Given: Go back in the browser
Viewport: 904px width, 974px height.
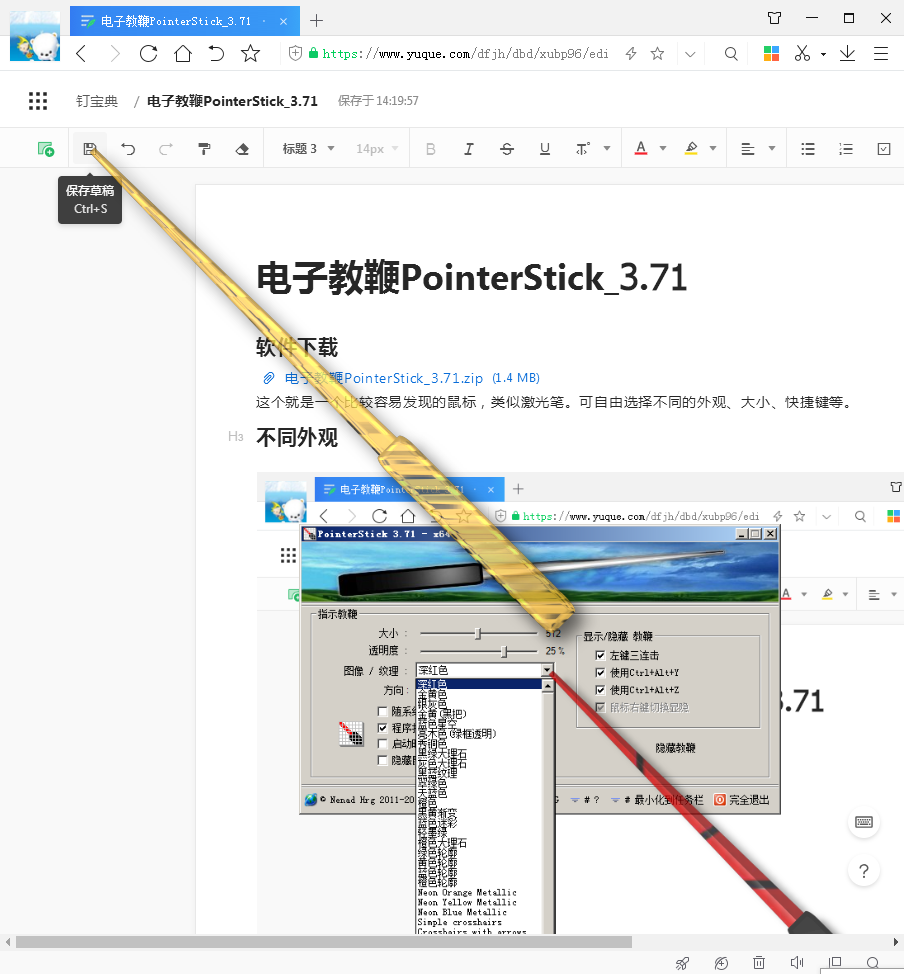Looking at the screenshot, I should point(81,53).
